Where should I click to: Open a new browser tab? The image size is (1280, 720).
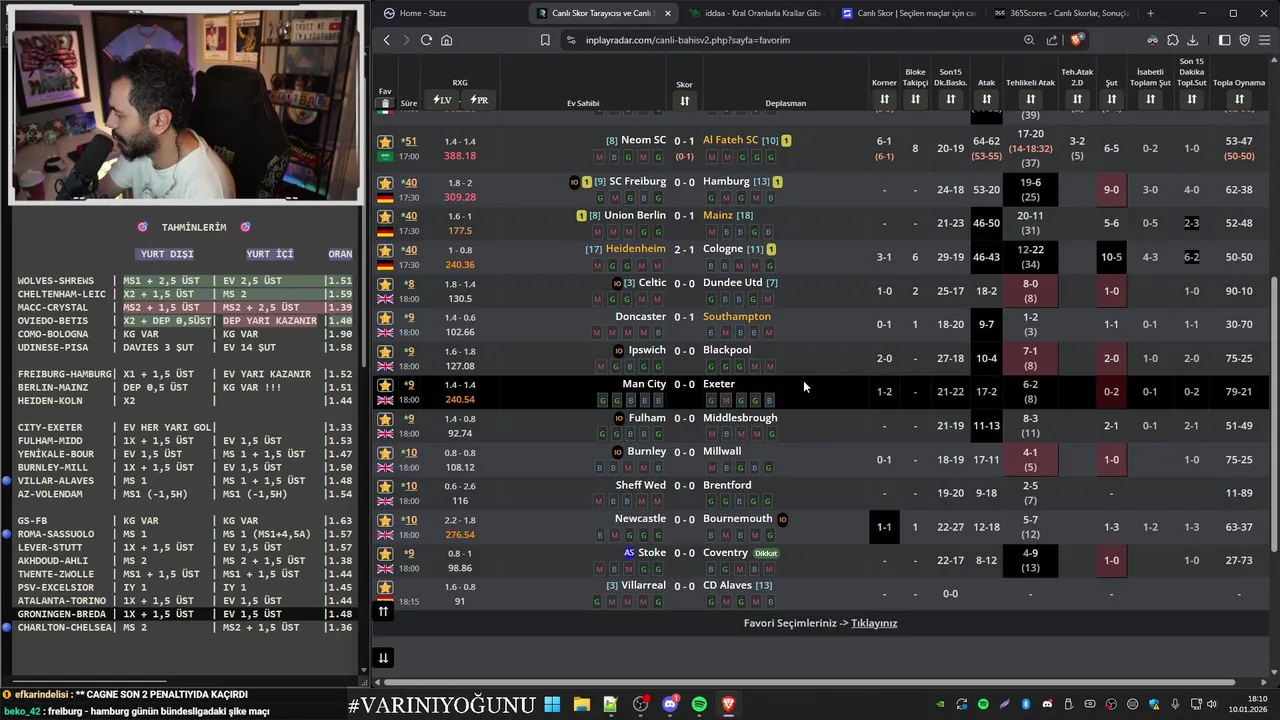pyautogui.click(x=1150, y=13)
